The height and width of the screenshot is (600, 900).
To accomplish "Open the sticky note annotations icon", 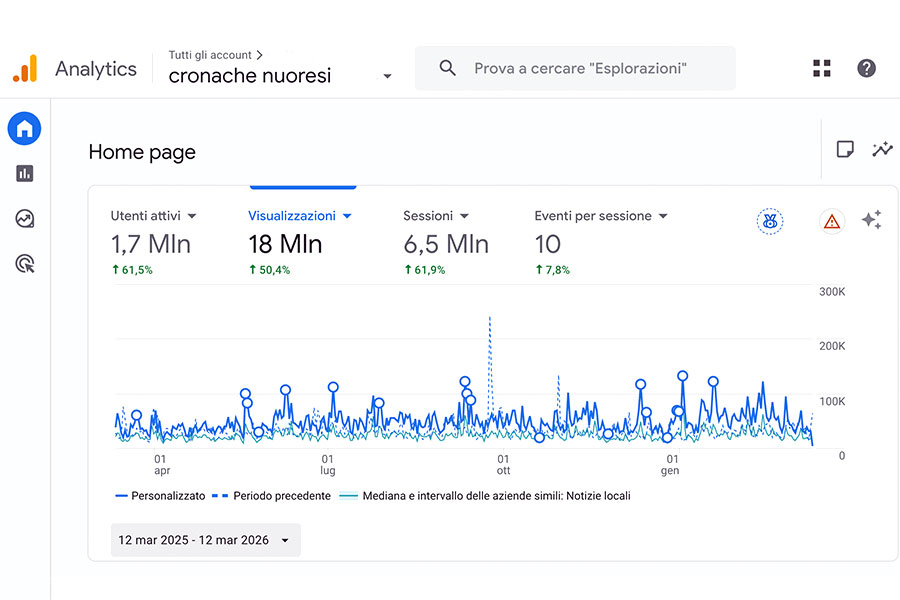I will [x=845, y=149].
